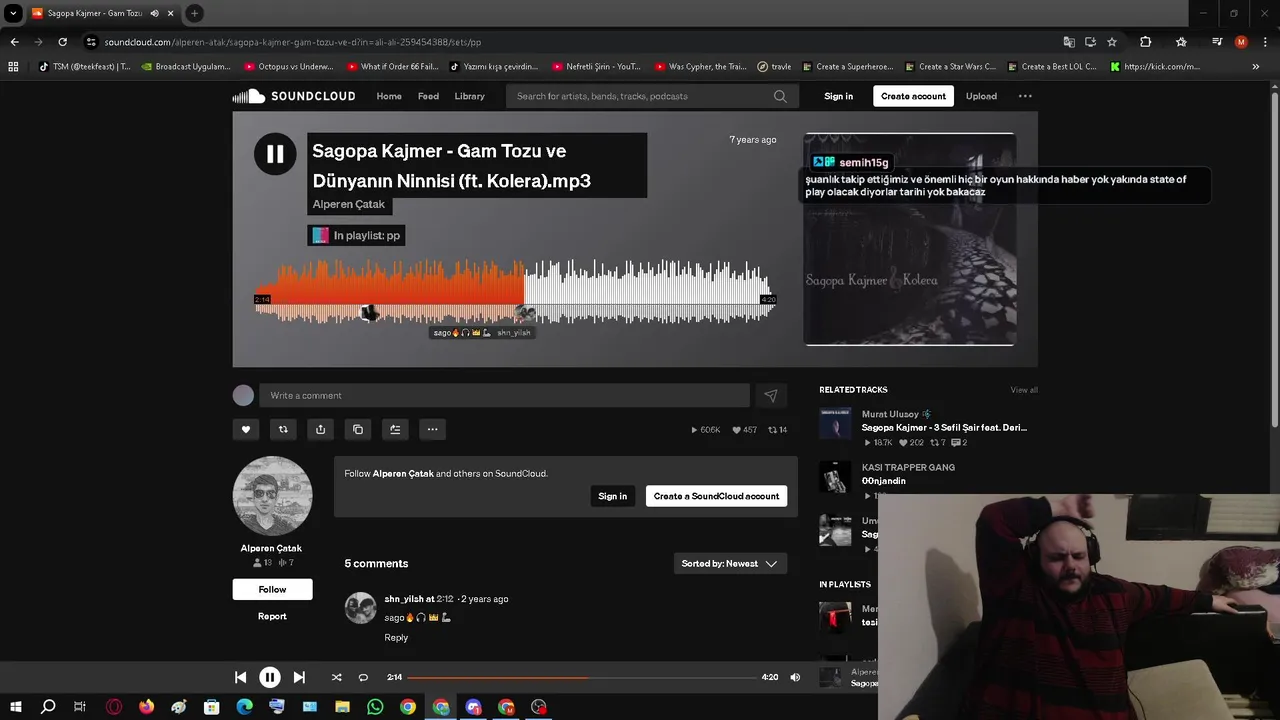1280x720 pixels.
Task: Open the Sagopa Kajmer & Kolera artwork
Action: 910,239
